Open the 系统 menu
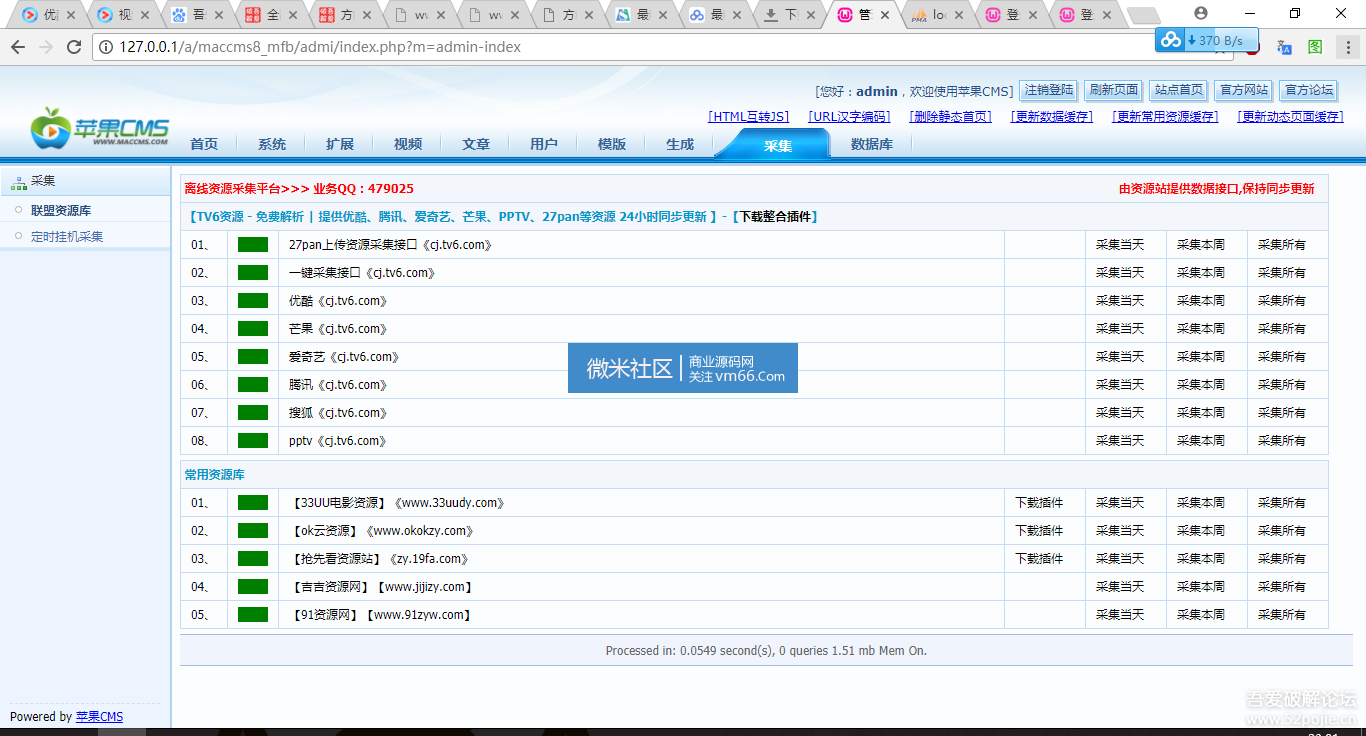1366x736 pixels. click(272, 144)
